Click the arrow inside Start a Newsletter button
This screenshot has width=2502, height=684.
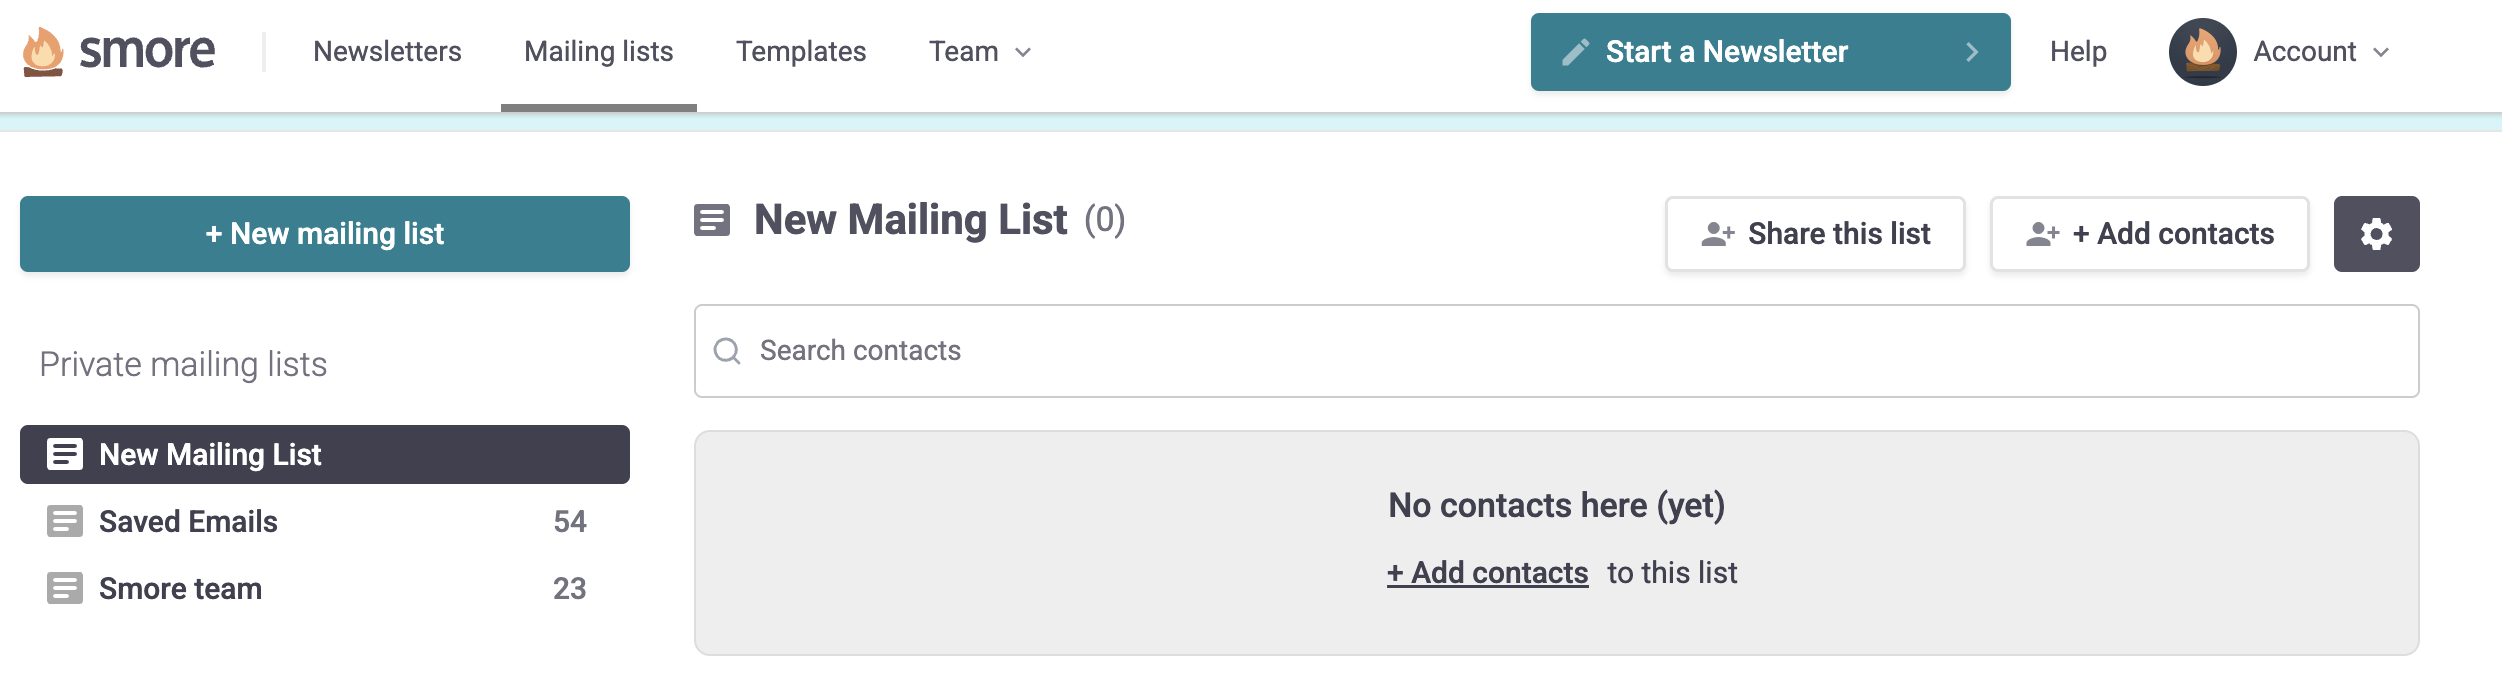1972,51
